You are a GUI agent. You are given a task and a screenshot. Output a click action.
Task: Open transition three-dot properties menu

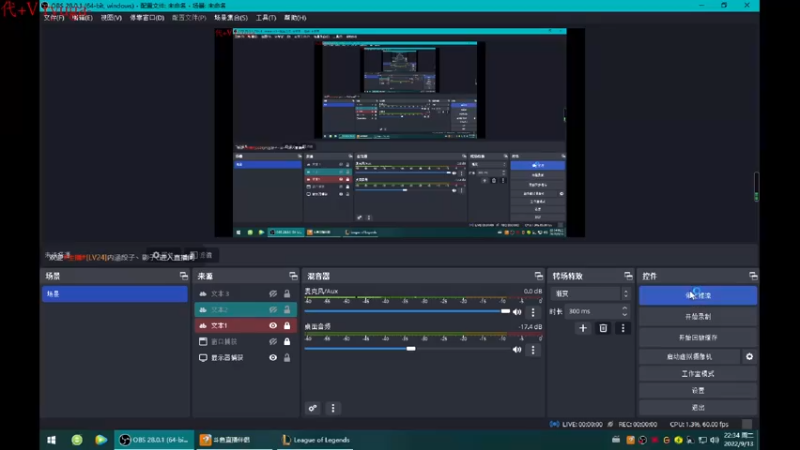623,328
